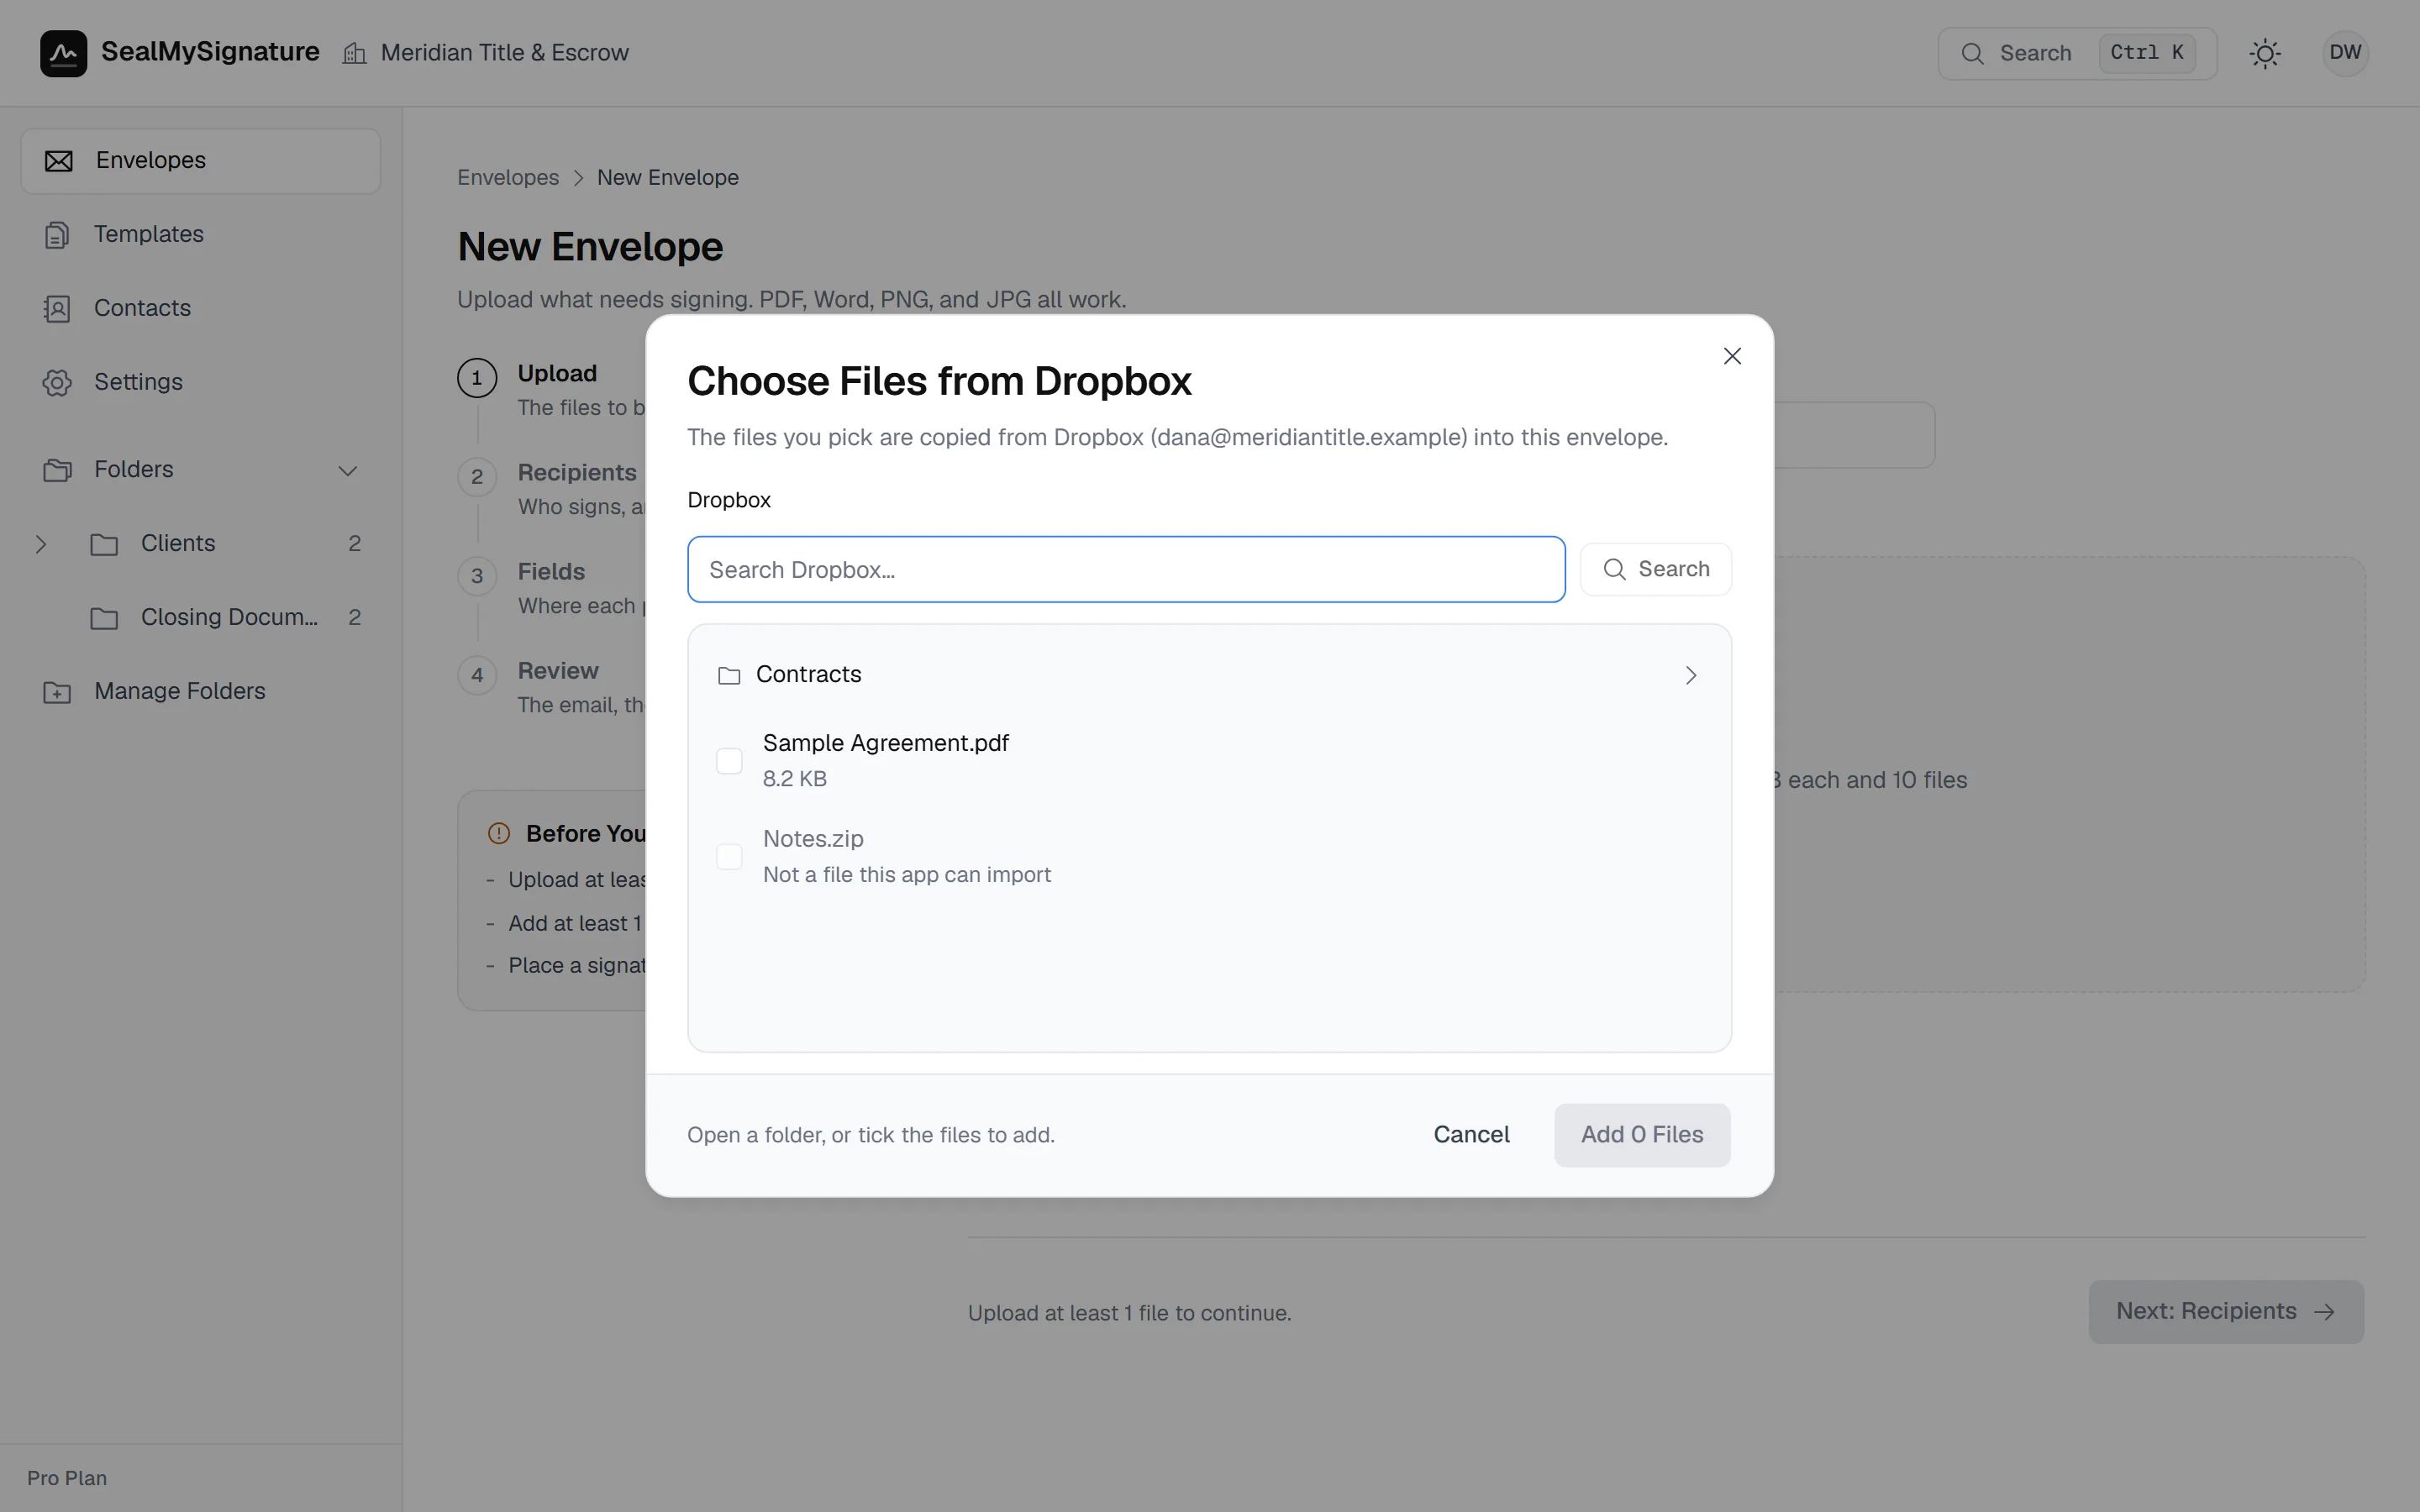Click the Pro Plan label
The height and width of the screenshot is (1512, 2420).
67,1478
